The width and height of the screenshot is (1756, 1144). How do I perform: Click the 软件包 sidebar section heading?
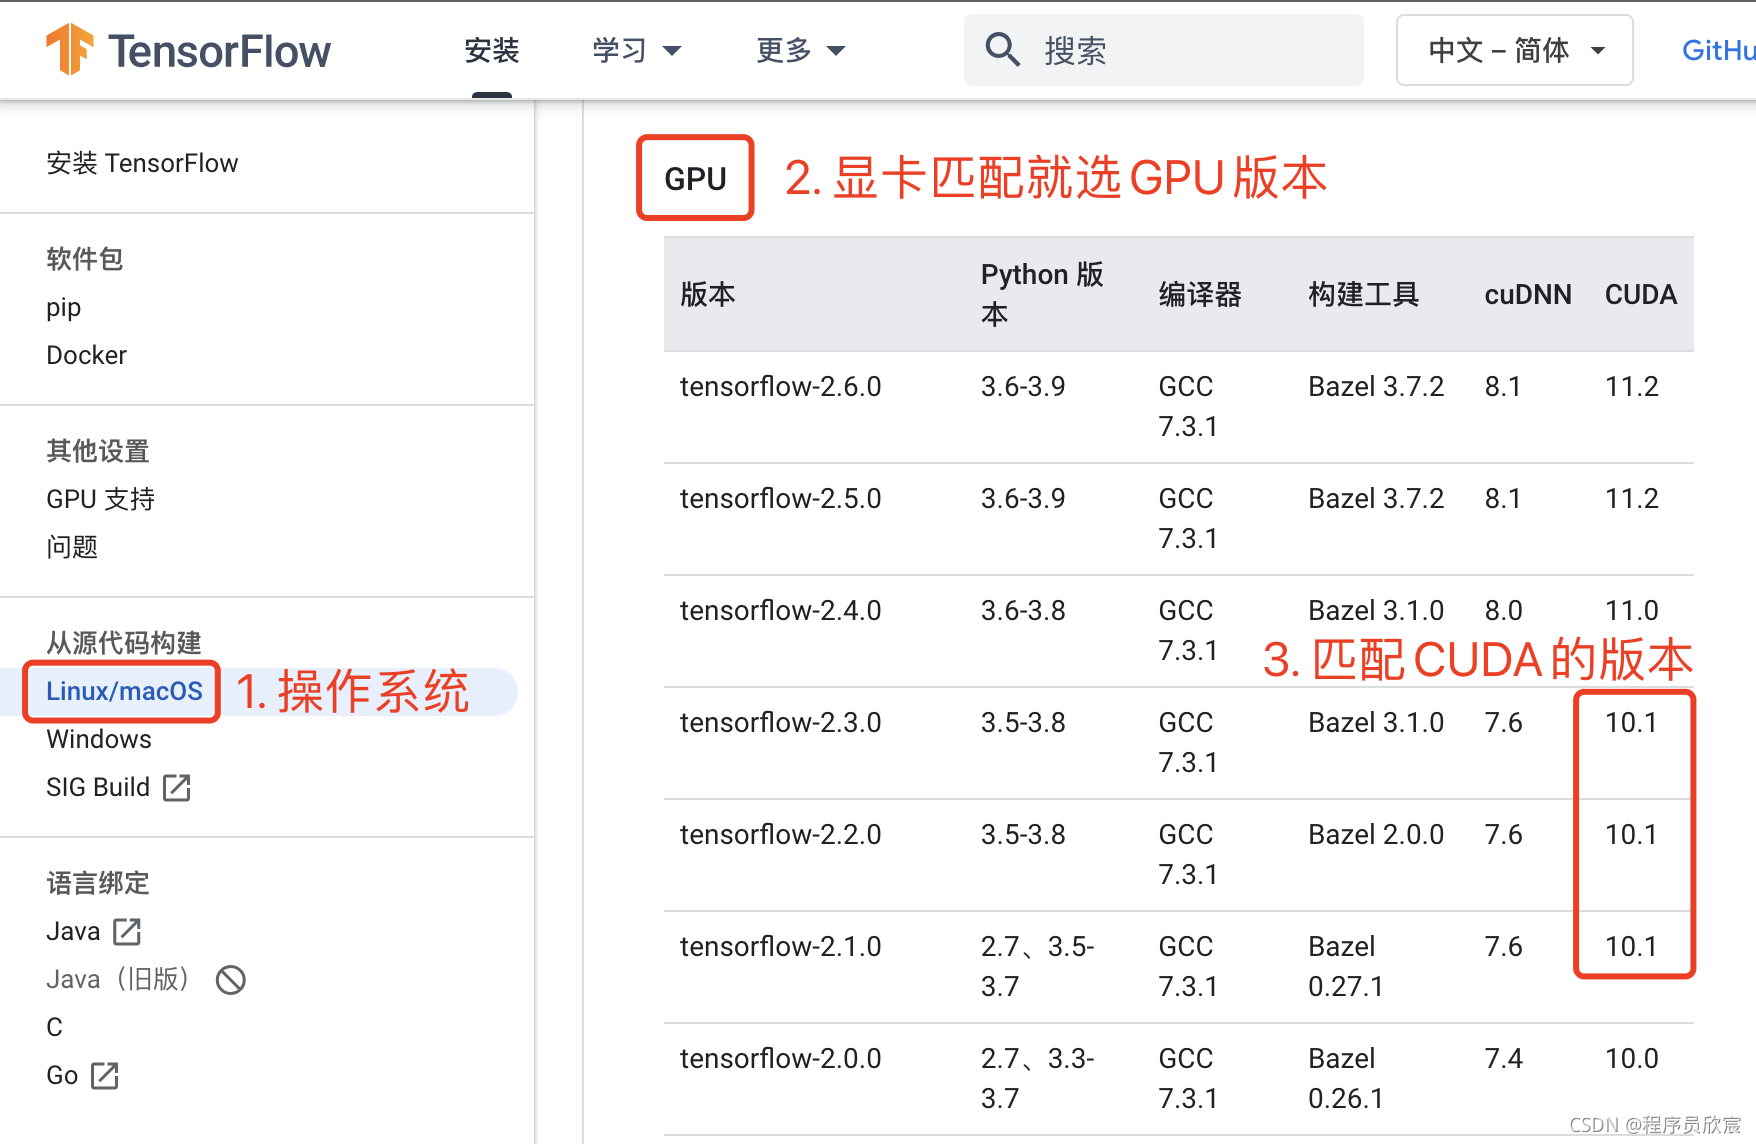tap(85, 259)
